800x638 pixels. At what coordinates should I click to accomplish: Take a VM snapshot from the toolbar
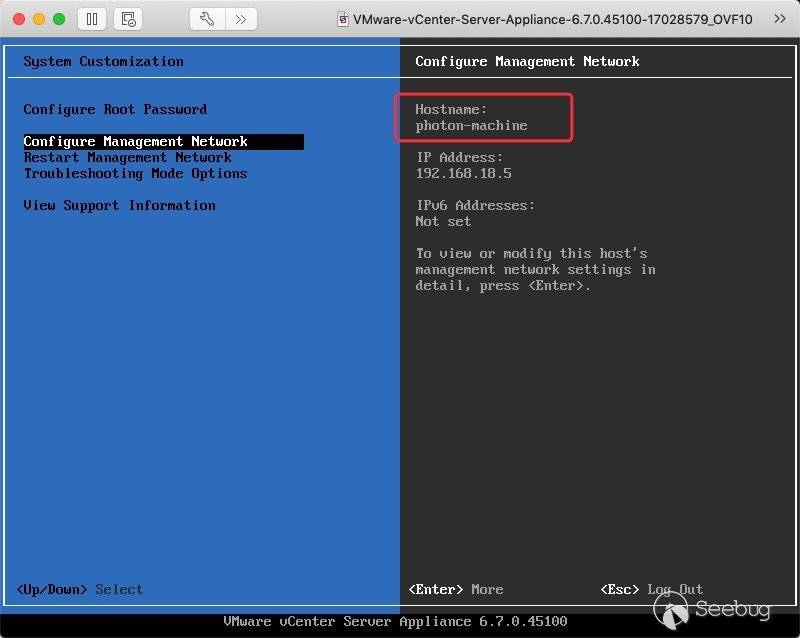[x=128, y=19]
